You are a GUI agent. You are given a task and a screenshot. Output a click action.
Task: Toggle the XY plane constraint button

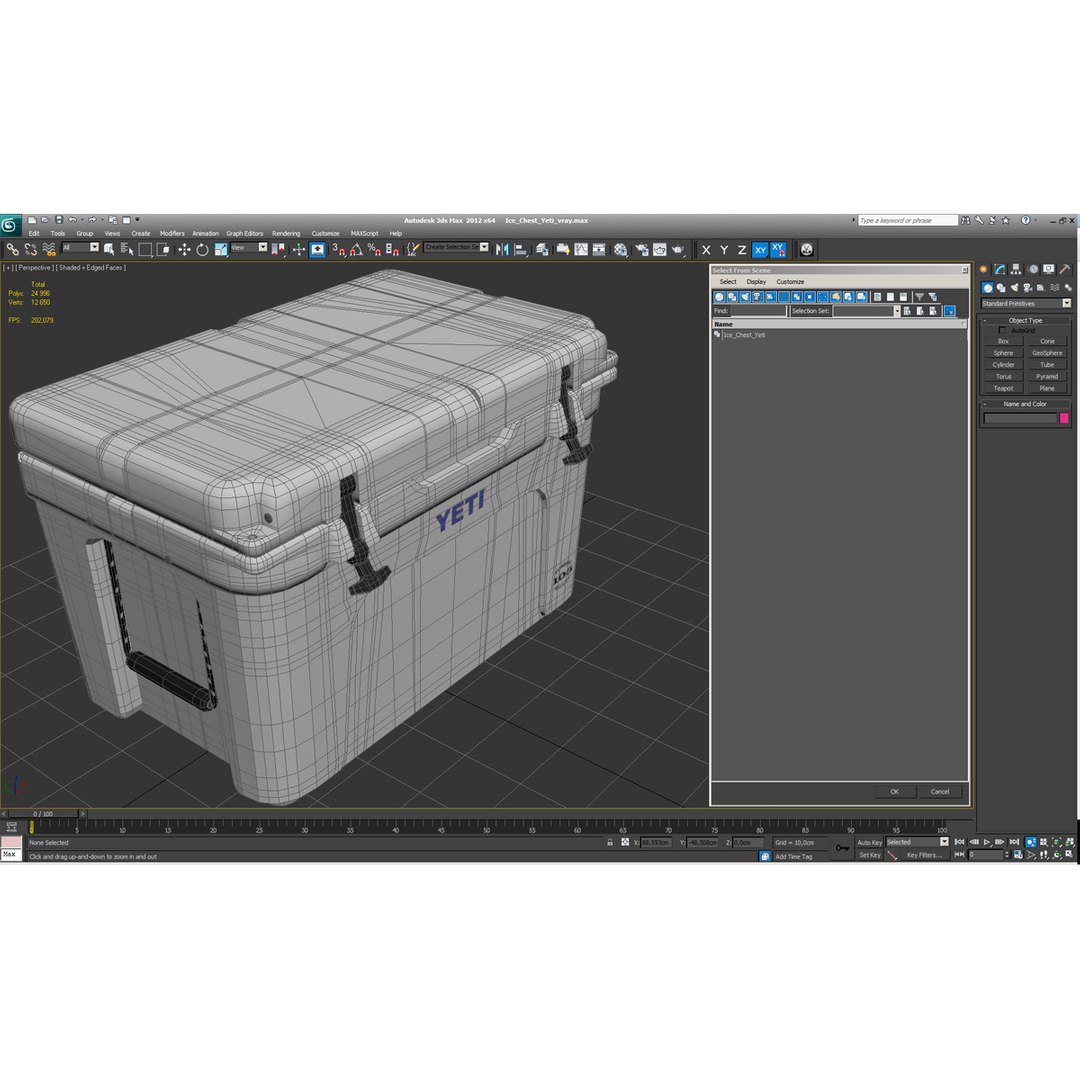(760, 250)
